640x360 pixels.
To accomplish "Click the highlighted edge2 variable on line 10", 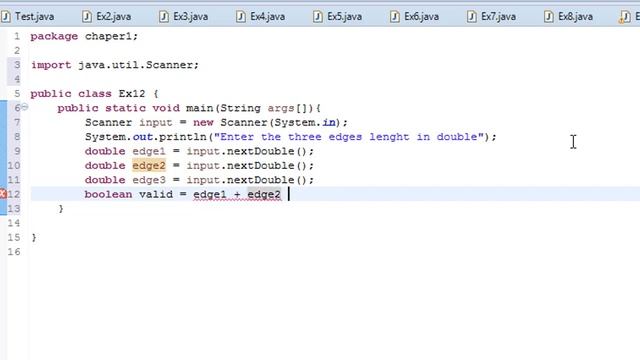I will coord(149,165).
